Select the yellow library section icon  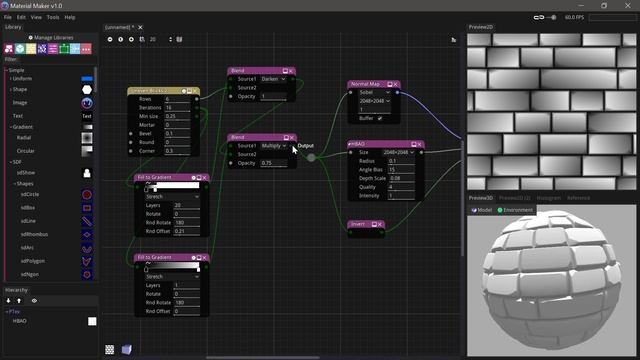[31, 49]
